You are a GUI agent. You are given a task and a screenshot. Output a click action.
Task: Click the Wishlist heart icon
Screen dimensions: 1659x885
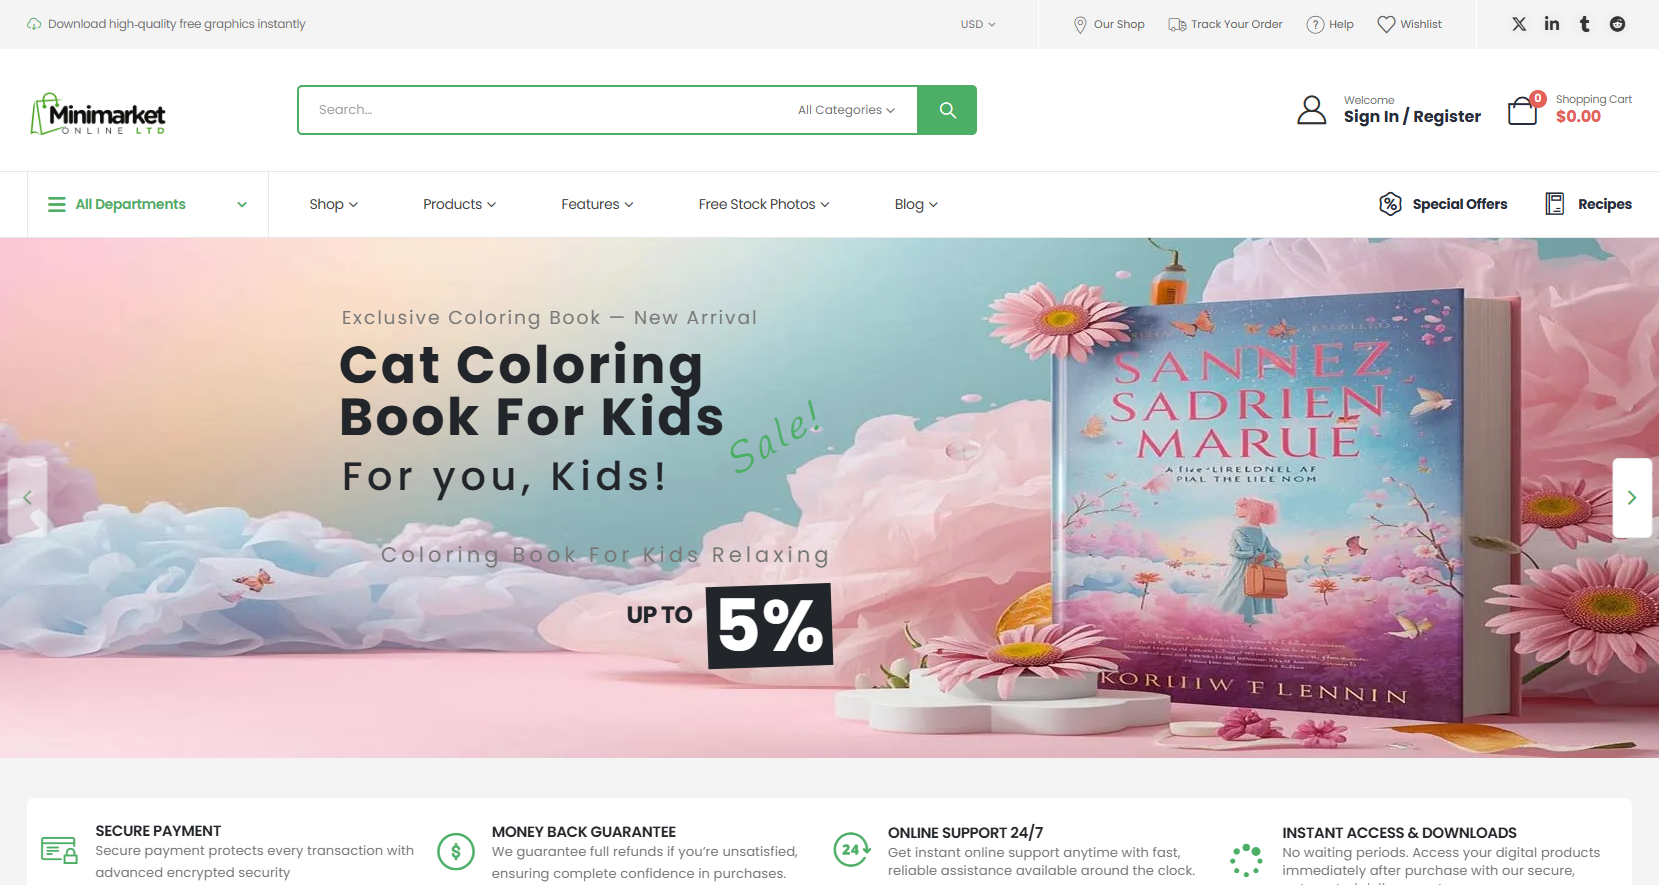[1386, 24]
